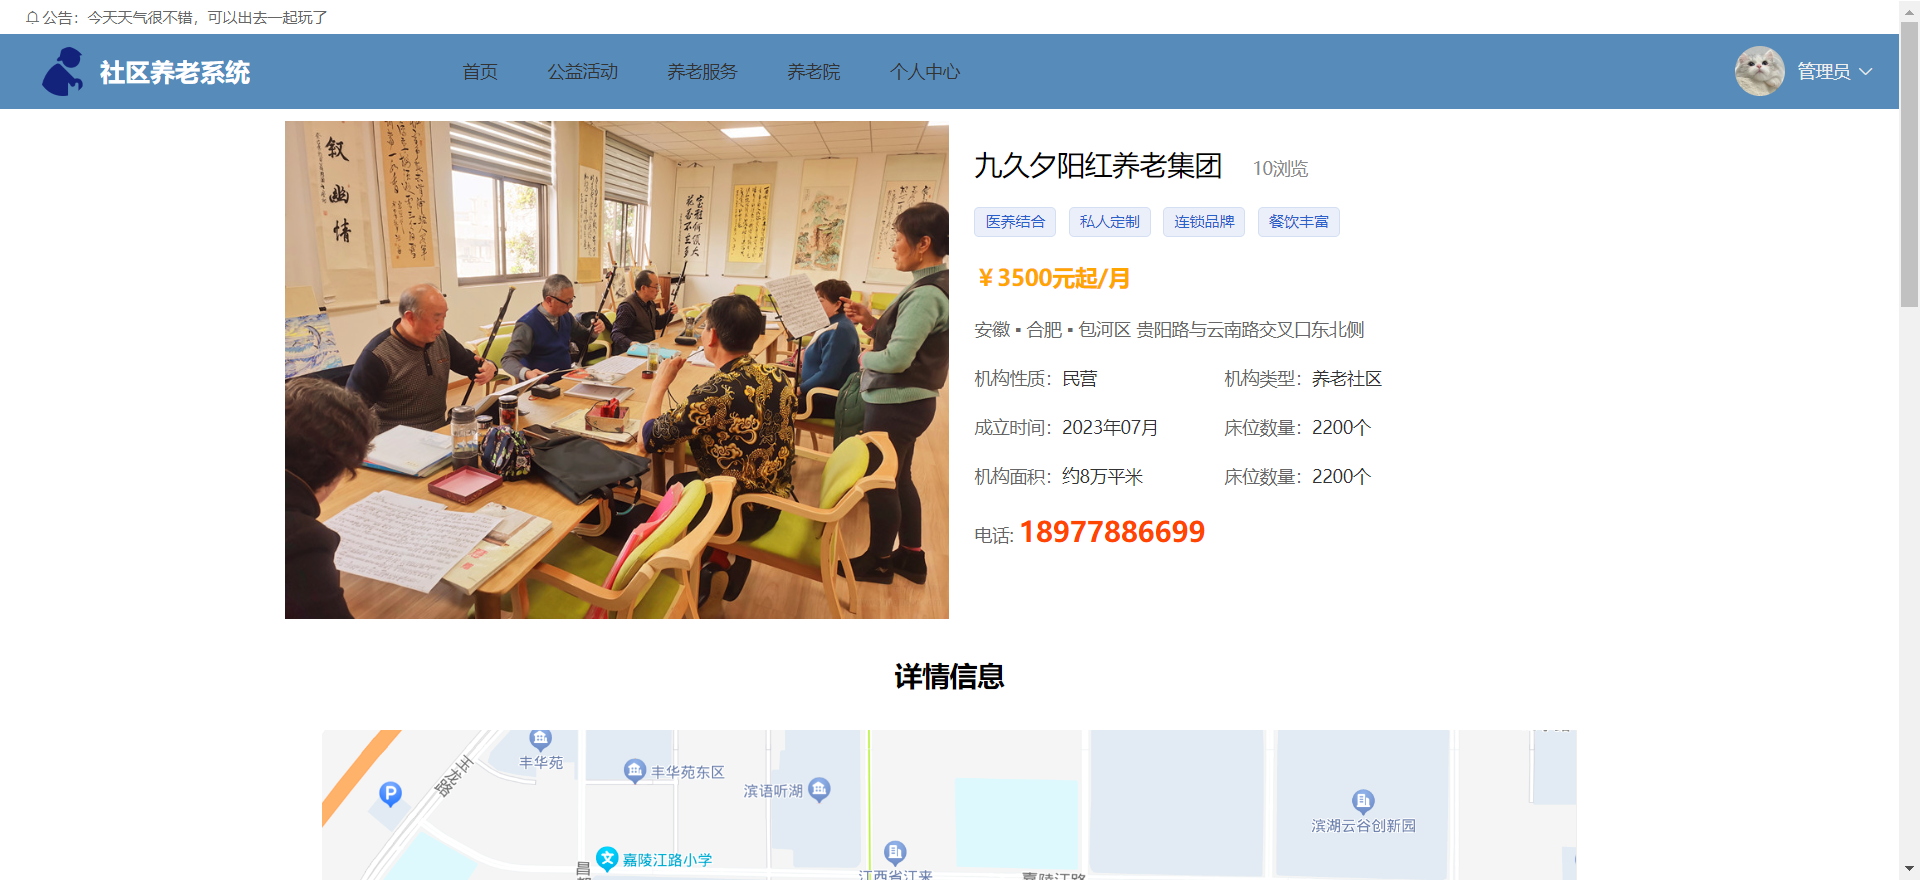Click the 管理员 username
This screenshot has width=1920, height=880.
click(1824, 72)
